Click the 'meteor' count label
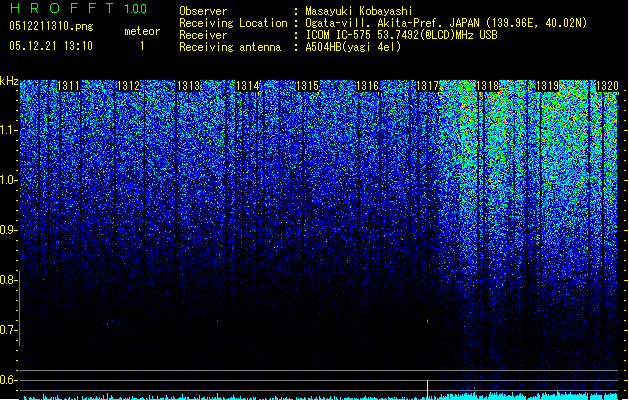This screenshot has width=629, height=400. (x=142, y=31)
